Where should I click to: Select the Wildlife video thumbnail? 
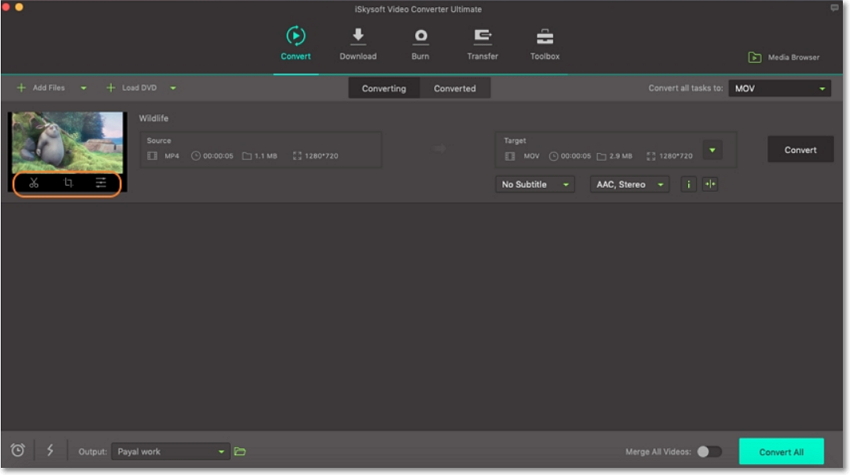tap(67, 141)
